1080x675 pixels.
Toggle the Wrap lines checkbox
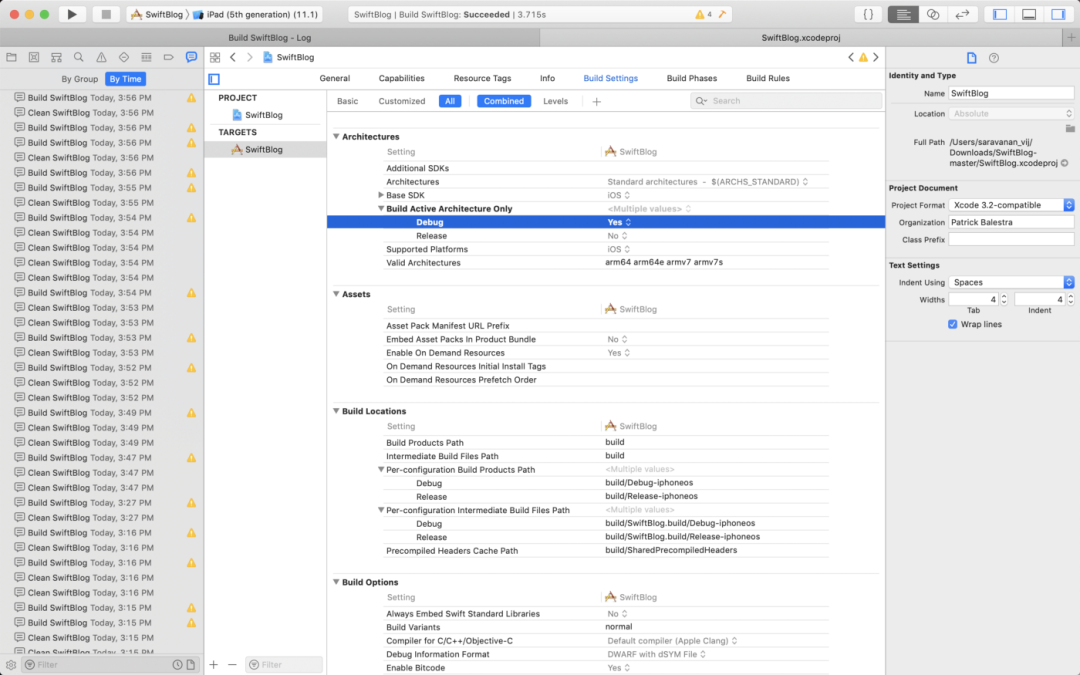[x=953, y=324]
